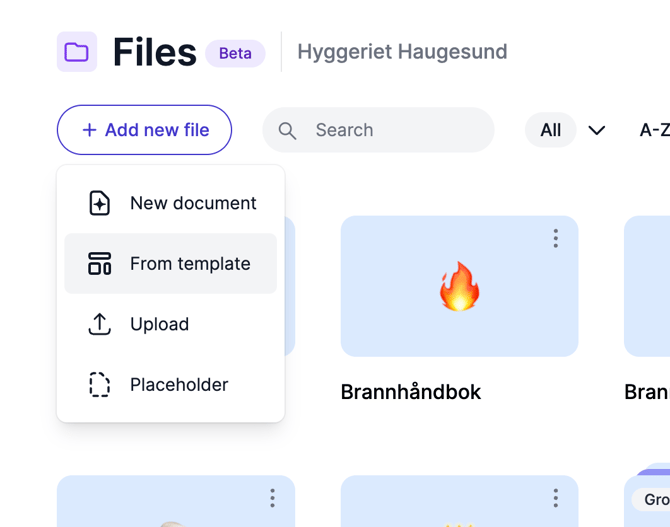Choose From template menu entry
670x527 pixels.
pyautogui.click(x=171, y=263)
